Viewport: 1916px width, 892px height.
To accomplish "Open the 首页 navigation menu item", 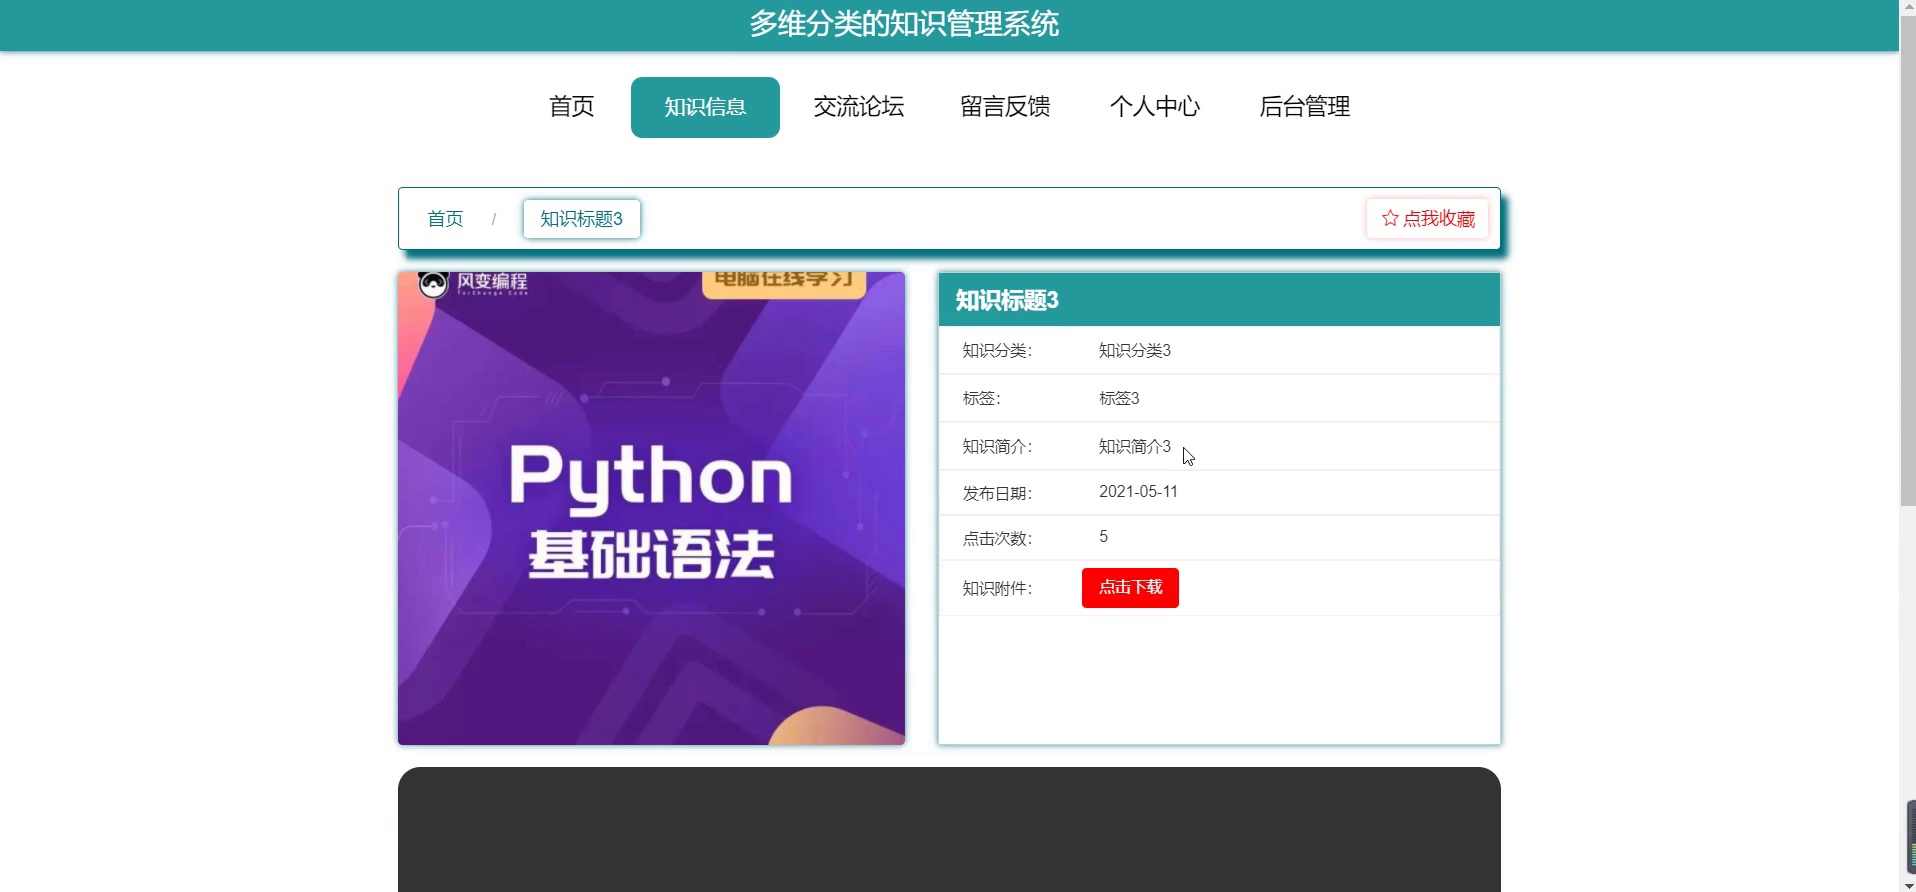I will pyautogui.click(x=572, y=107).
